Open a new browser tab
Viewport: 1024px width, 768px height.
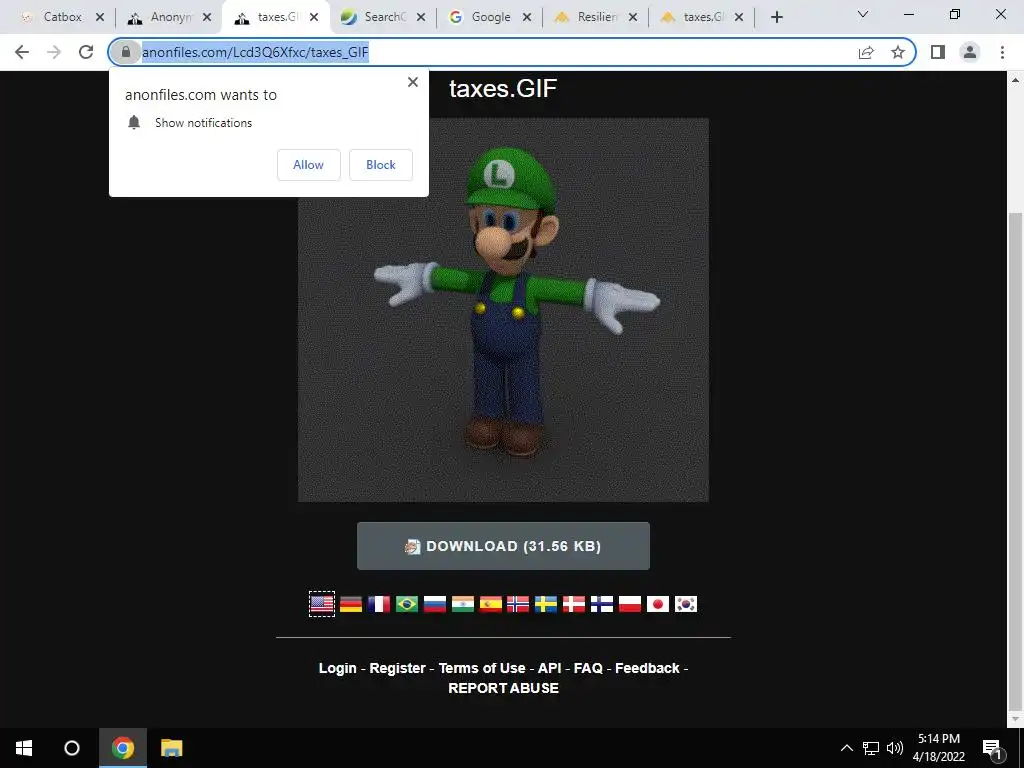(776, 17)
